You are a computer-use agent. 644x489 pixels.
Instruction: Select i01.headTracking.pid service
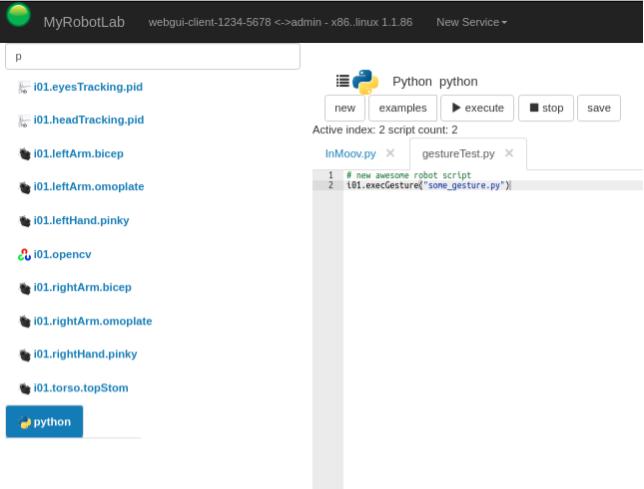coord(89,120)
